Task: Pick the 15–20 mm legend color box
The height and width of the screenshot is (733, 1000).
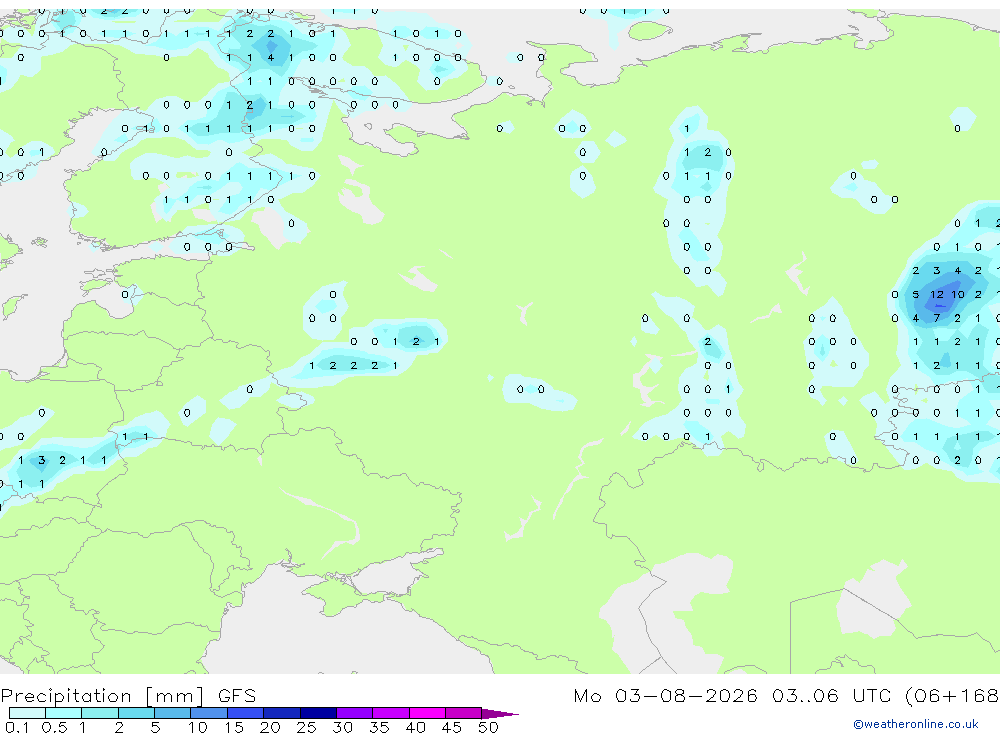Action: 246,713
